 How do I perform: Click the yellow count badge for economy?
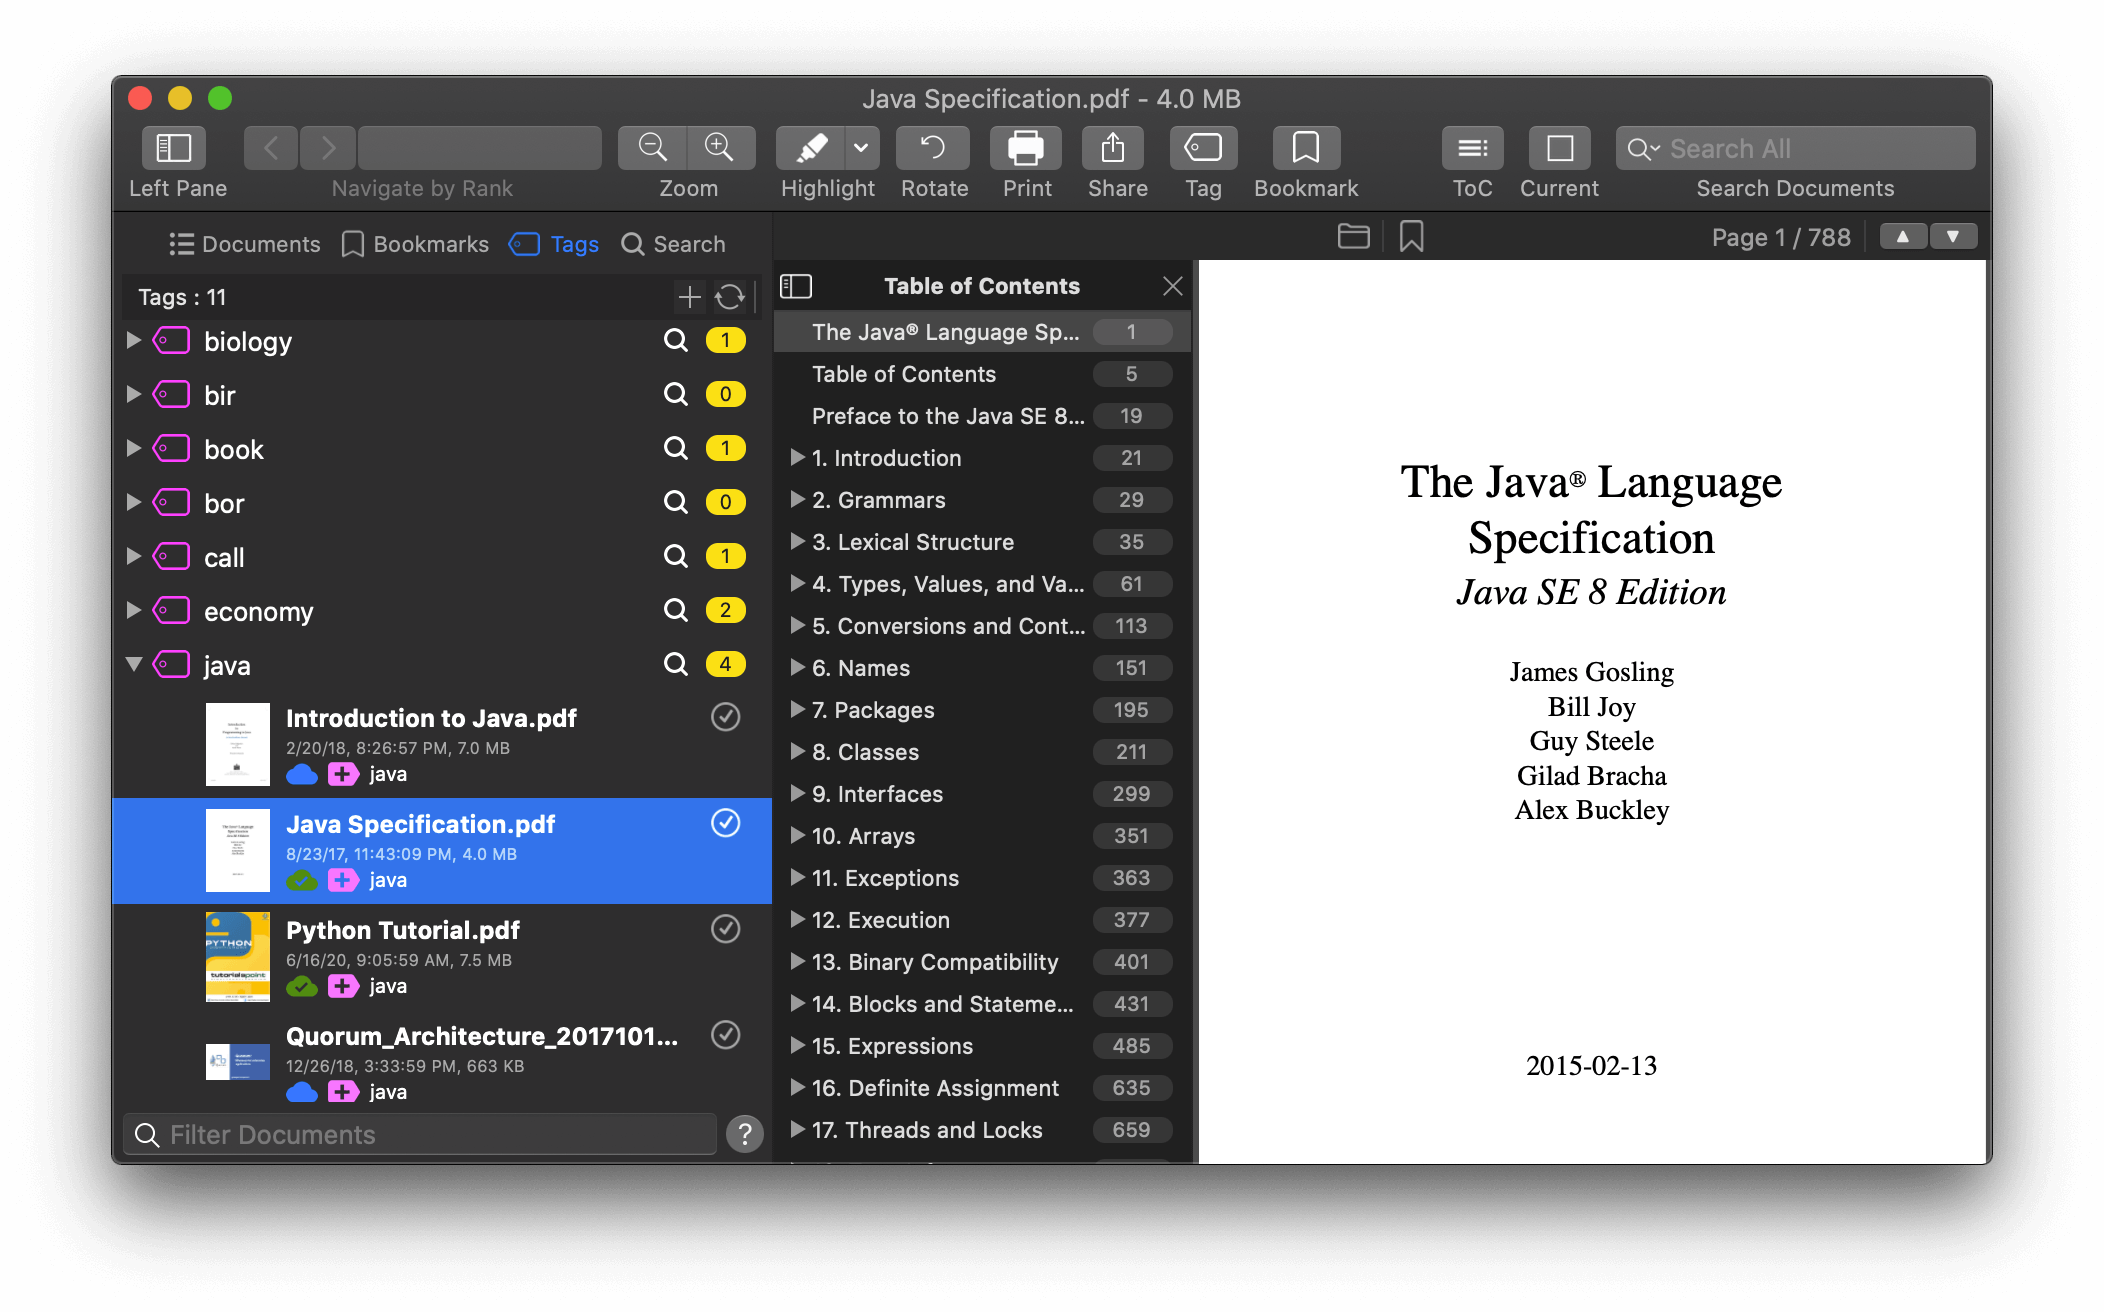click(725, 611)
